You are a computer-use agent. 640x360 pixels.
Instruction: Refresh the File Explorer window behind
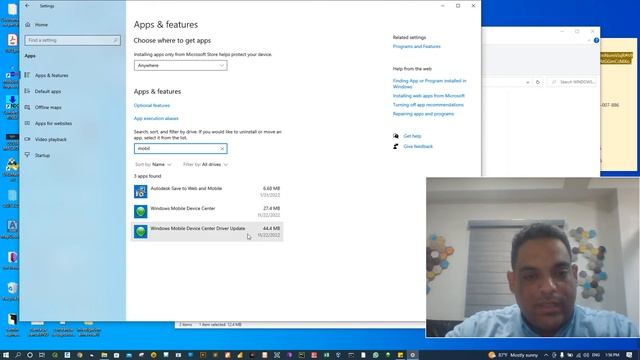click(538, 82)
